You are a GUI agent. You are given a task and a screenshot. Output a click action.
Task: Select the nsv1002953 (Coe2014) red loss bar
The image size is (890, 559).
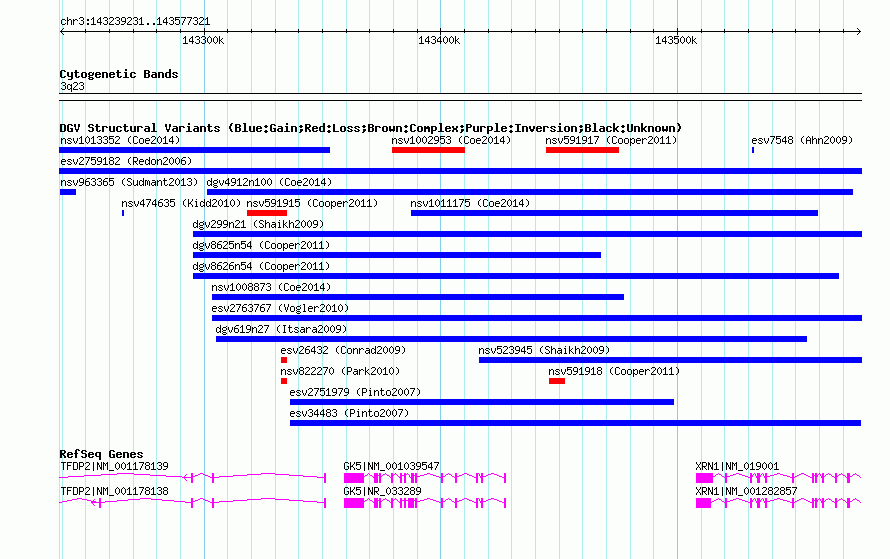click(428, 150)
